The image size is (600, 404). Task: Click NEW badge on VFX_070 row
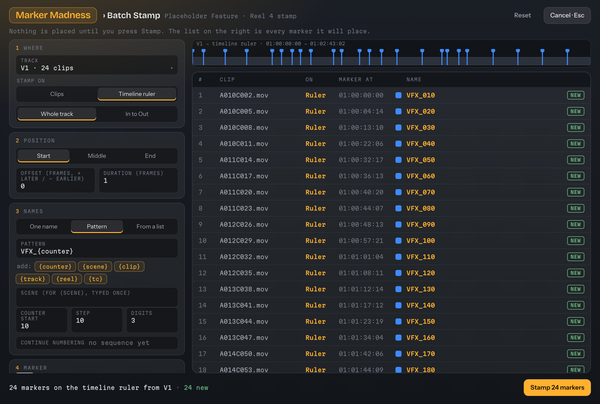576,192
